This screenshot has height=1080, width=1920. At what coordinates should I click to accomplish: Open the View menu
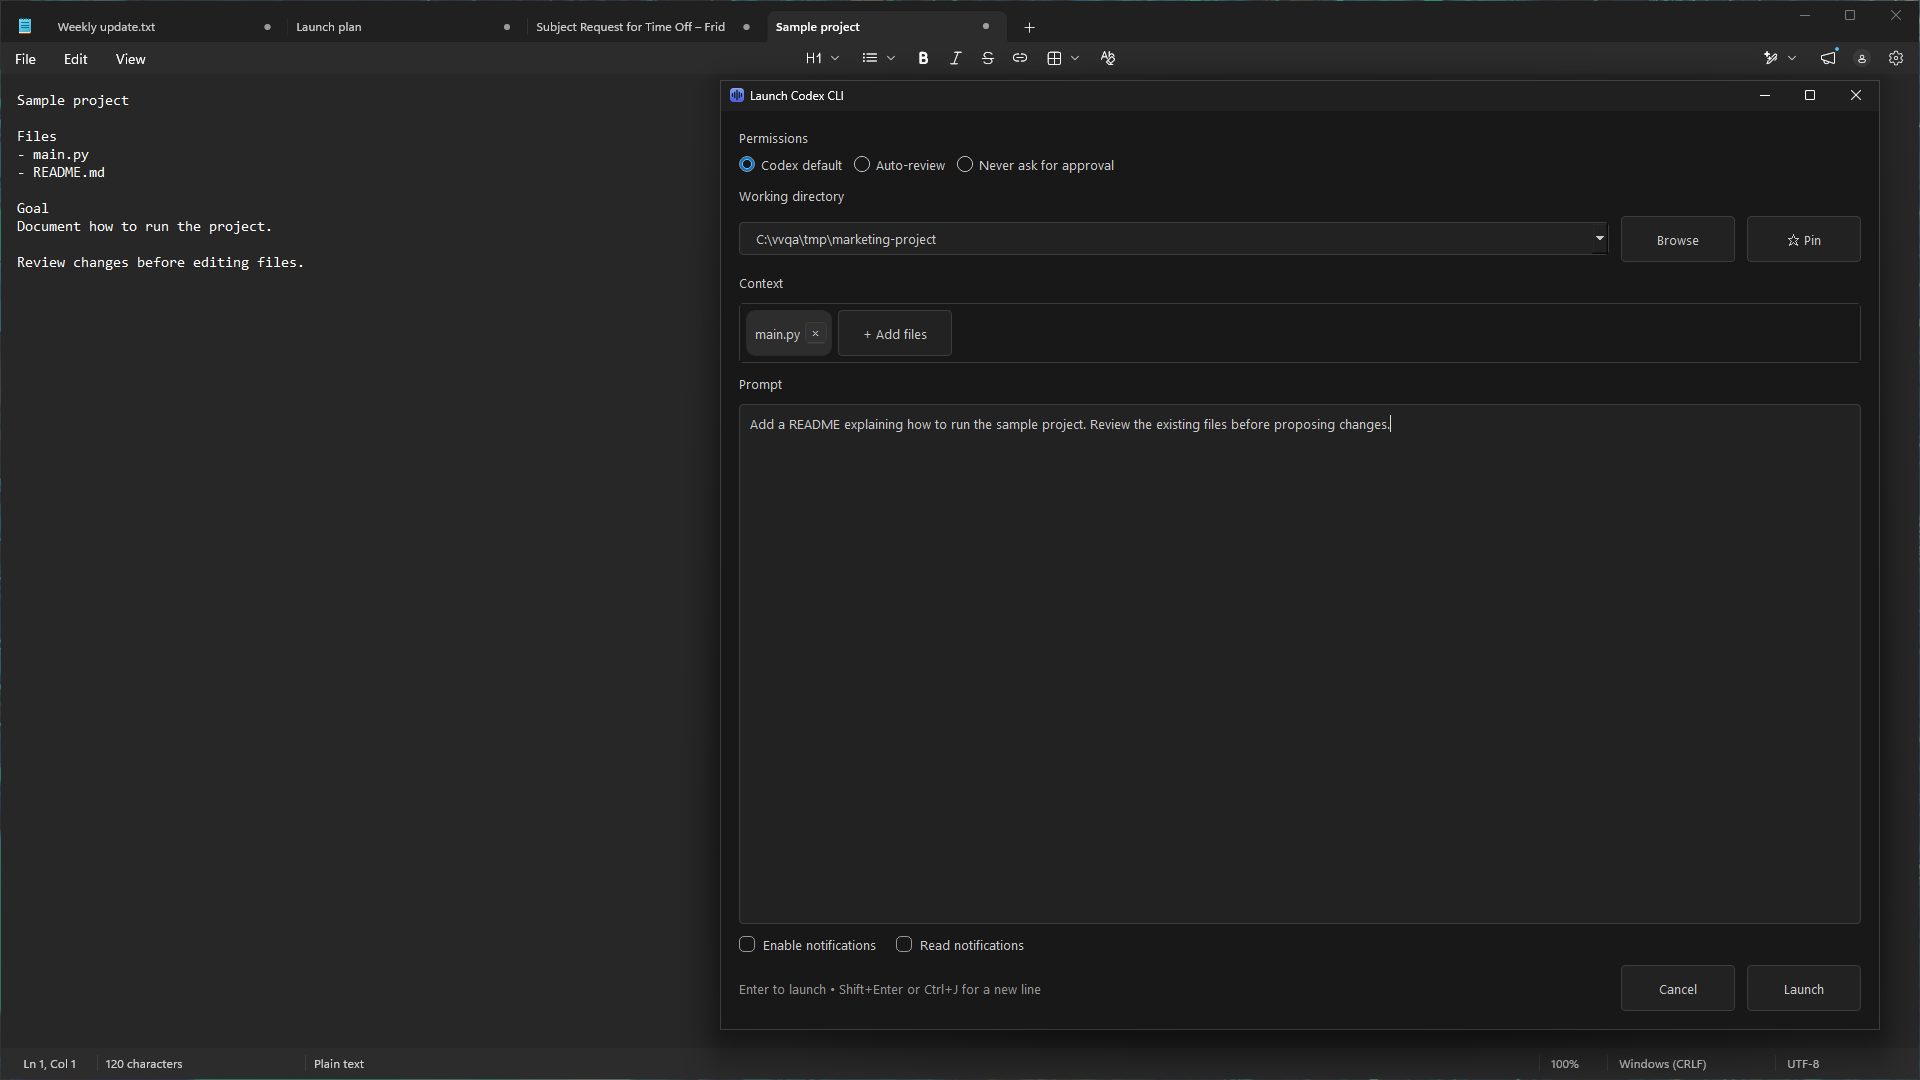(x=131, y=59)
